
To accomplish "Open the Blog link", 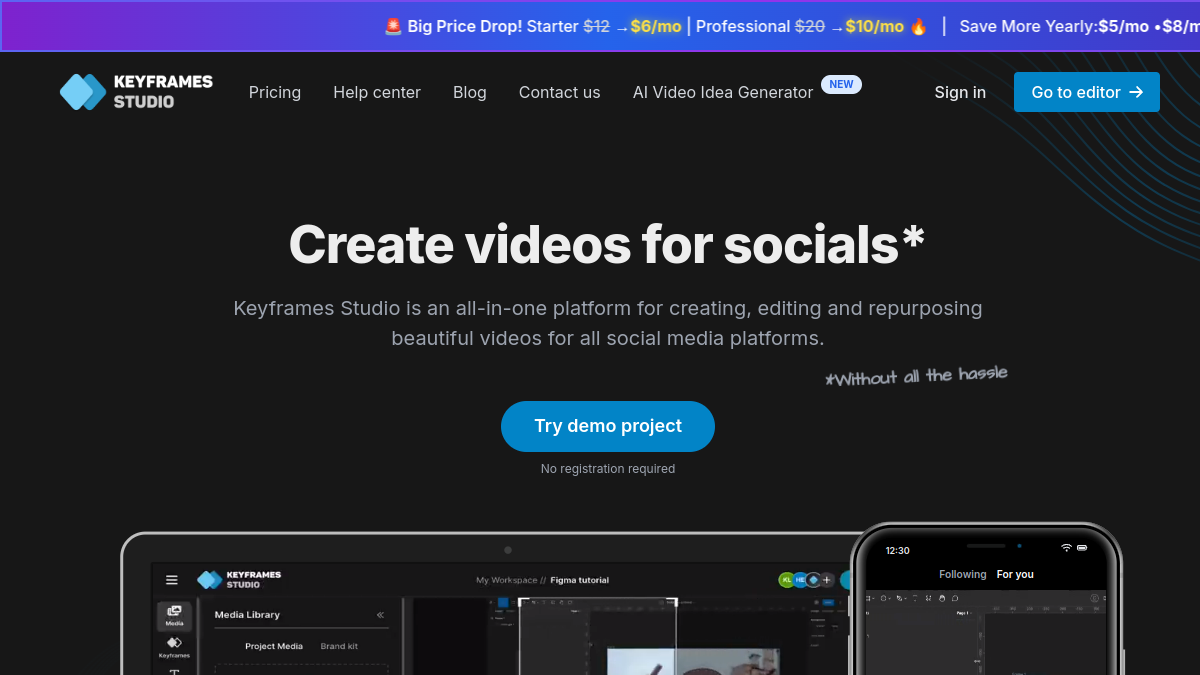I will click(x=470, y=92).
